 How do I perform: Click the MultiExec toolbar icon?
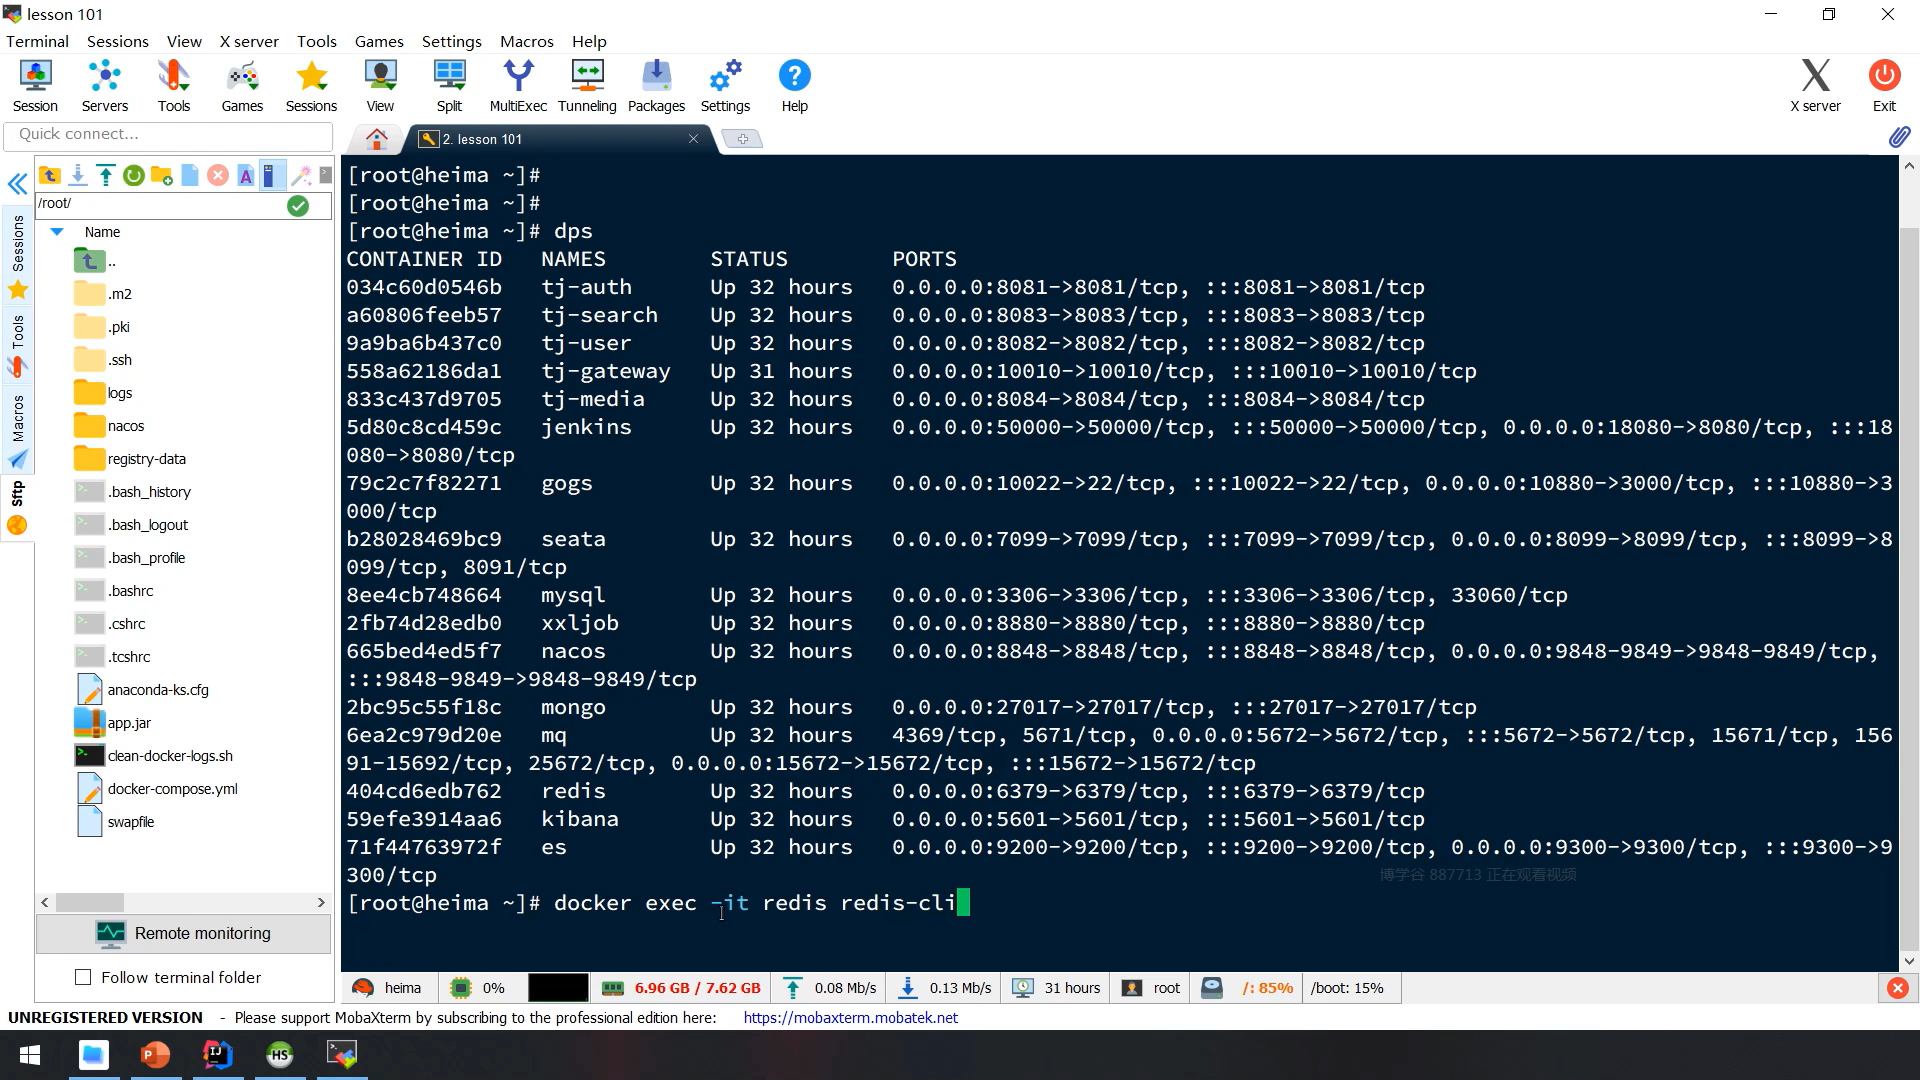tap(517, 85)
